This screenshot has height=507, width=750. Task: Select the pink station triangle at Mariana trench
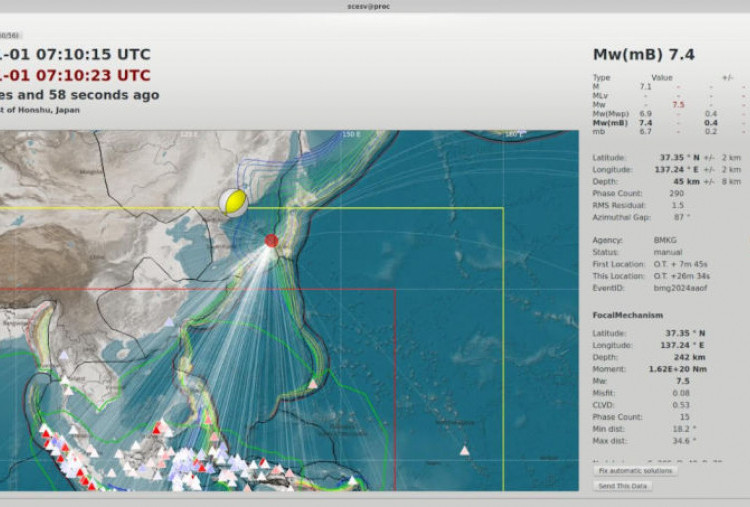pyautogui.click(x=312, y=384)
